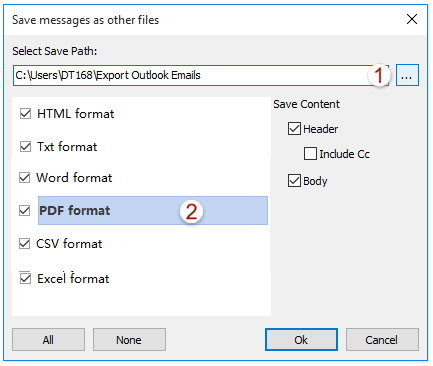The height and width of the screenshot is (366, 433).
Task: Click the All button
Action: [x=48, y=340]
